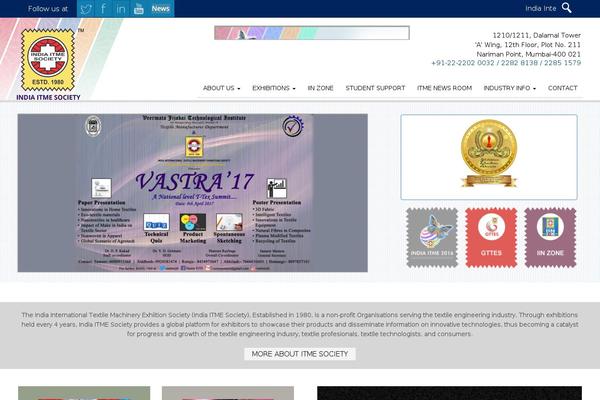This screenshot has width=600, height=400.
Task: Open the GTTES stamp tile
Action: (491, 238)
